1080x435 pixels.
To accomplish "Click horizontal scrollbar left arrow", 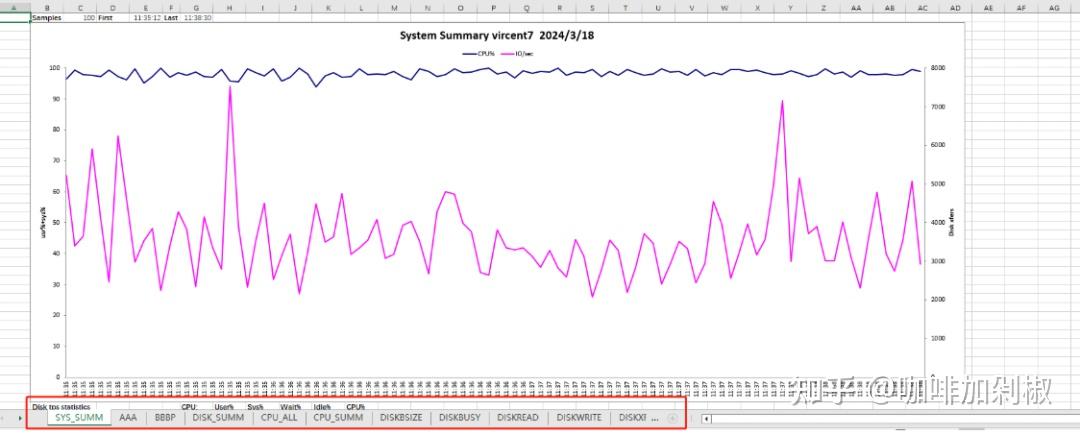I will [x=706, y=418].
